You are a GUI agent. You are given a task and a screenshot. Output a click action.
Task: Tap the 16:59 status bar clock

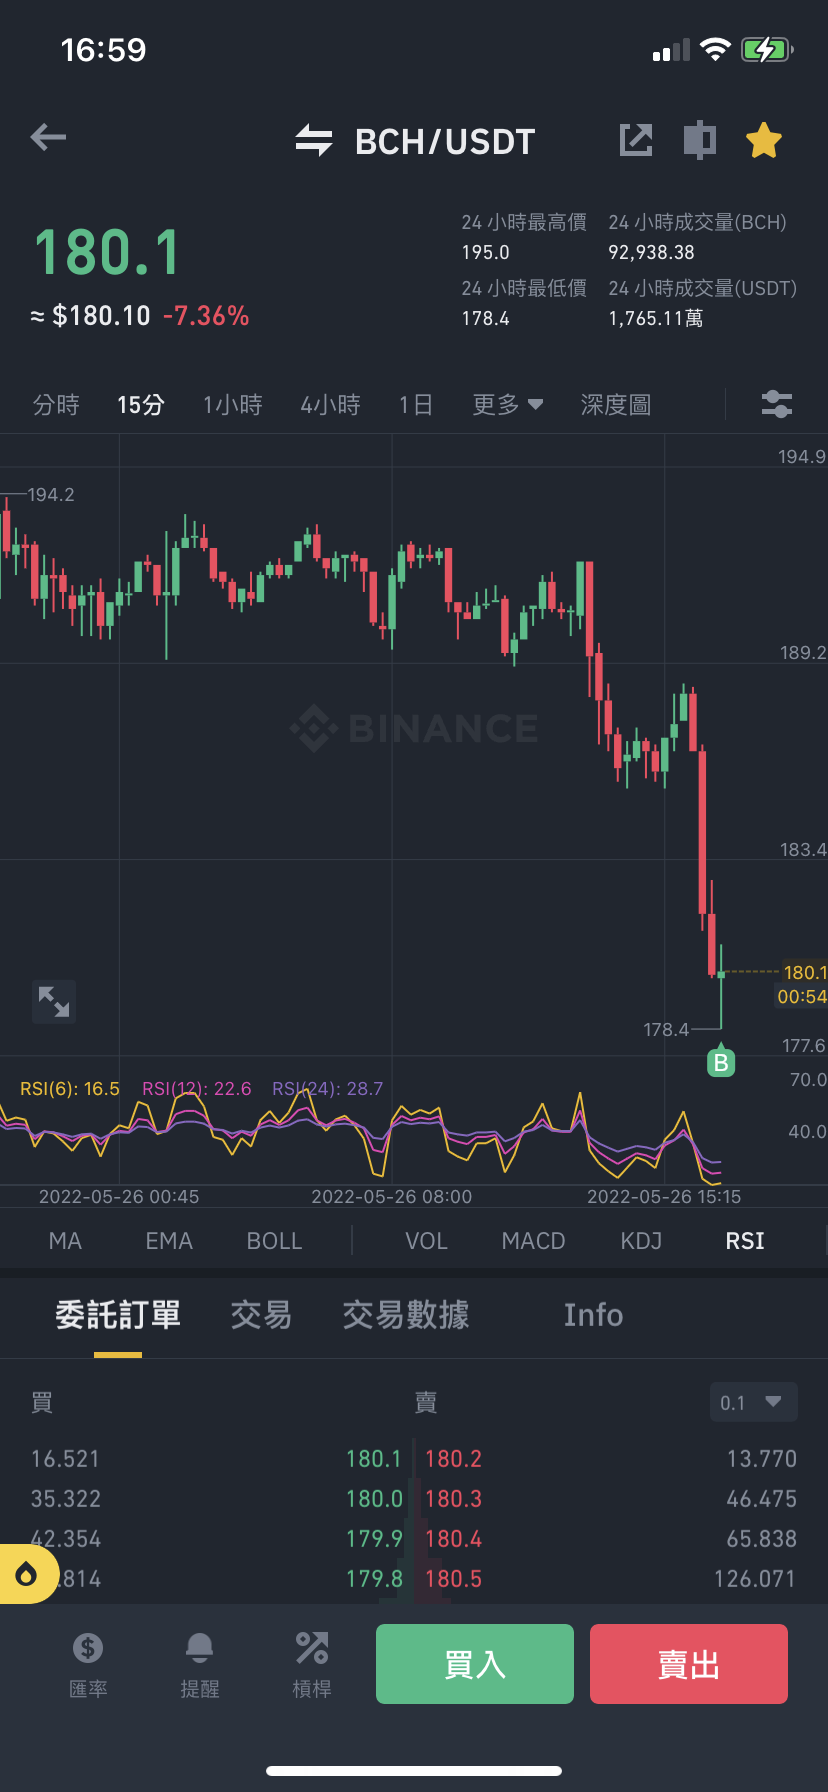(x=104, y=50)
